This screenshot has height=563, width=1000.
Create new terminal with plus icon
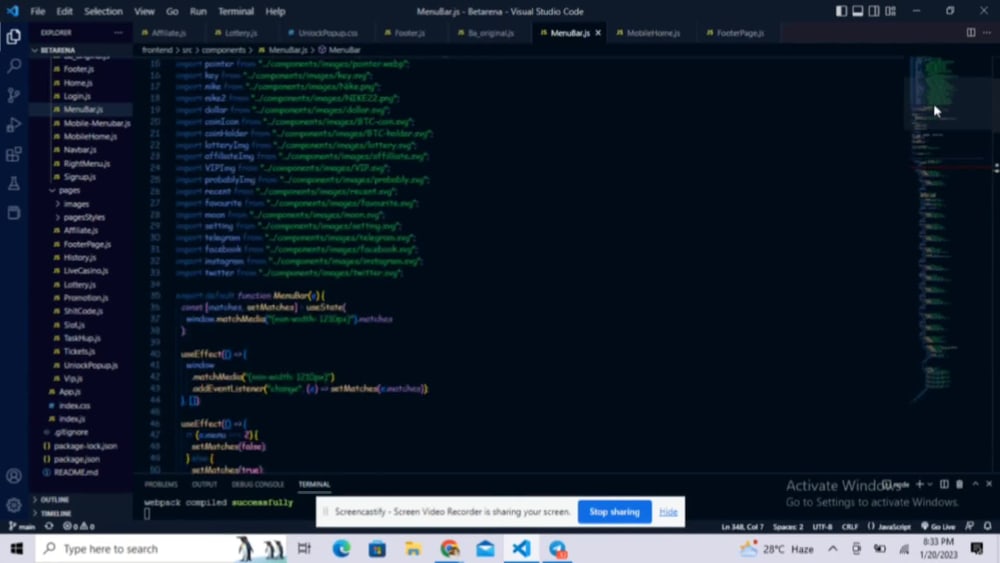coord(920,484)
